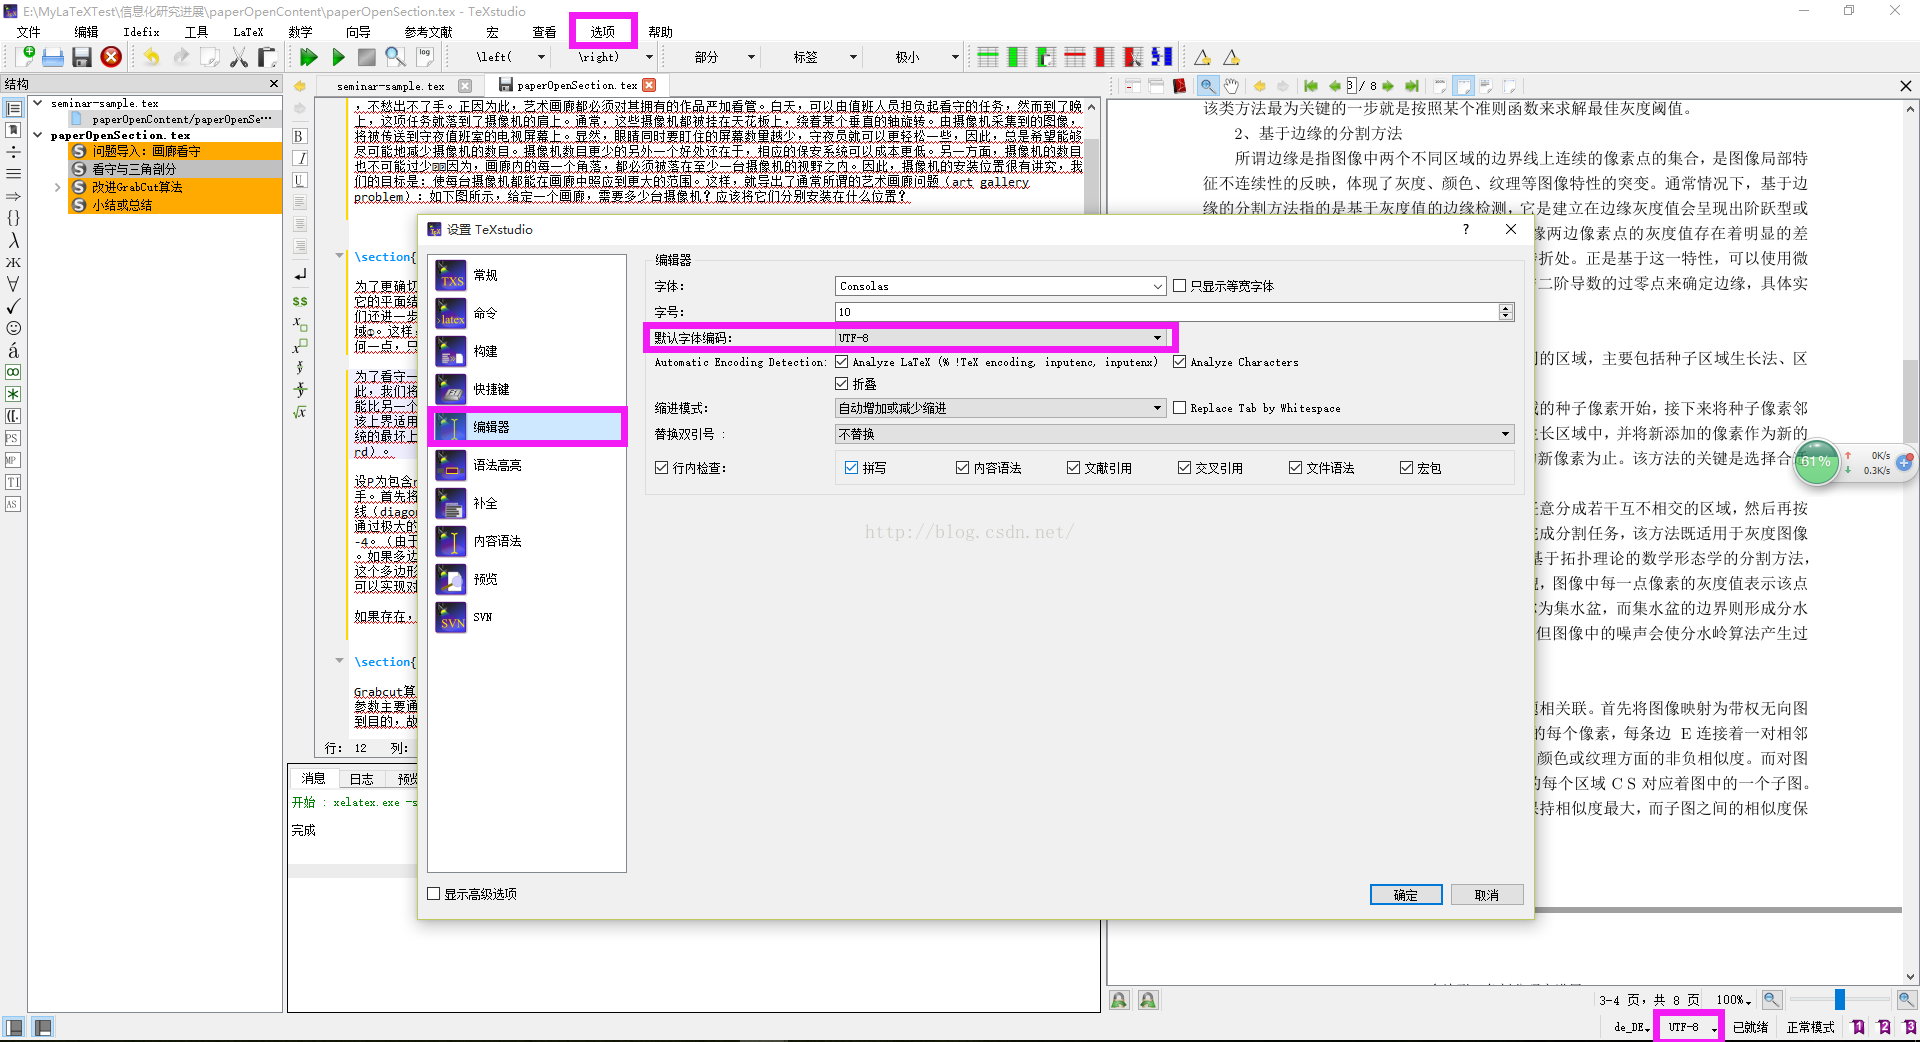The height and width of the screenshot is (1042, 1920).
Task: Open the SVN settings page
Action: pyautogui.click(x=527, y=617)
